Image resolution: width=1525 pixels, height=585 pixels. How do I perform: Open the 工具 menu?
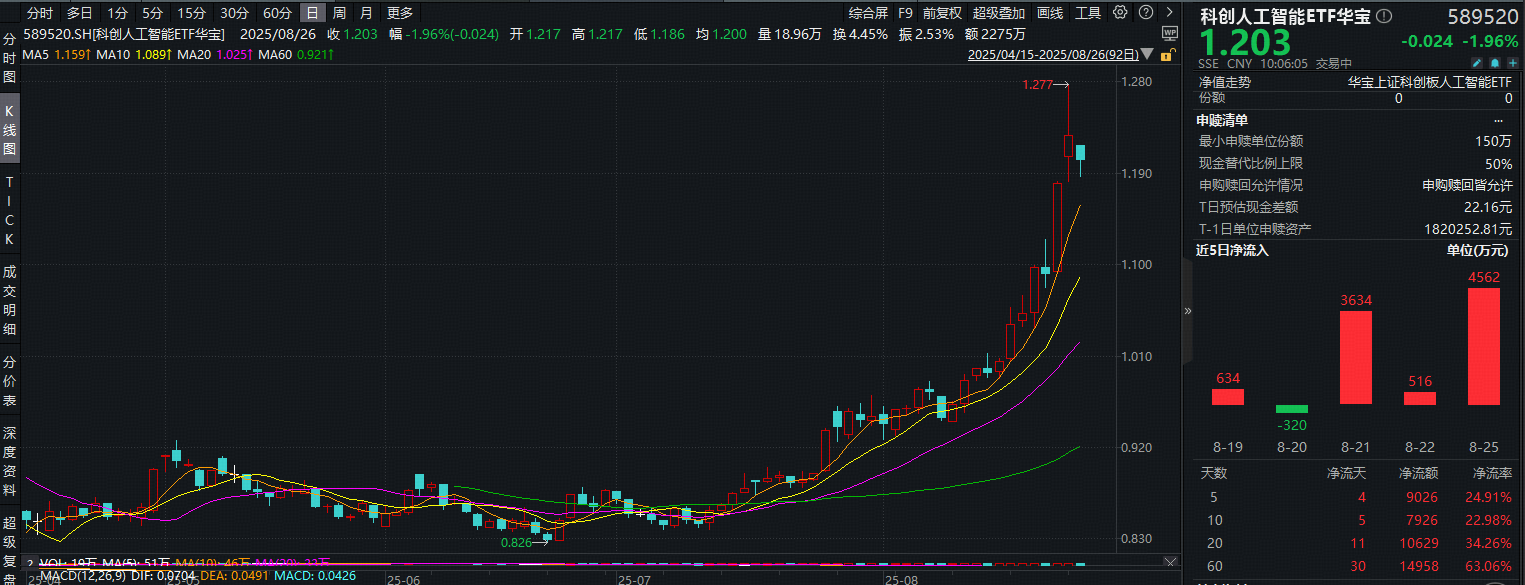(x=1088, y=13)
